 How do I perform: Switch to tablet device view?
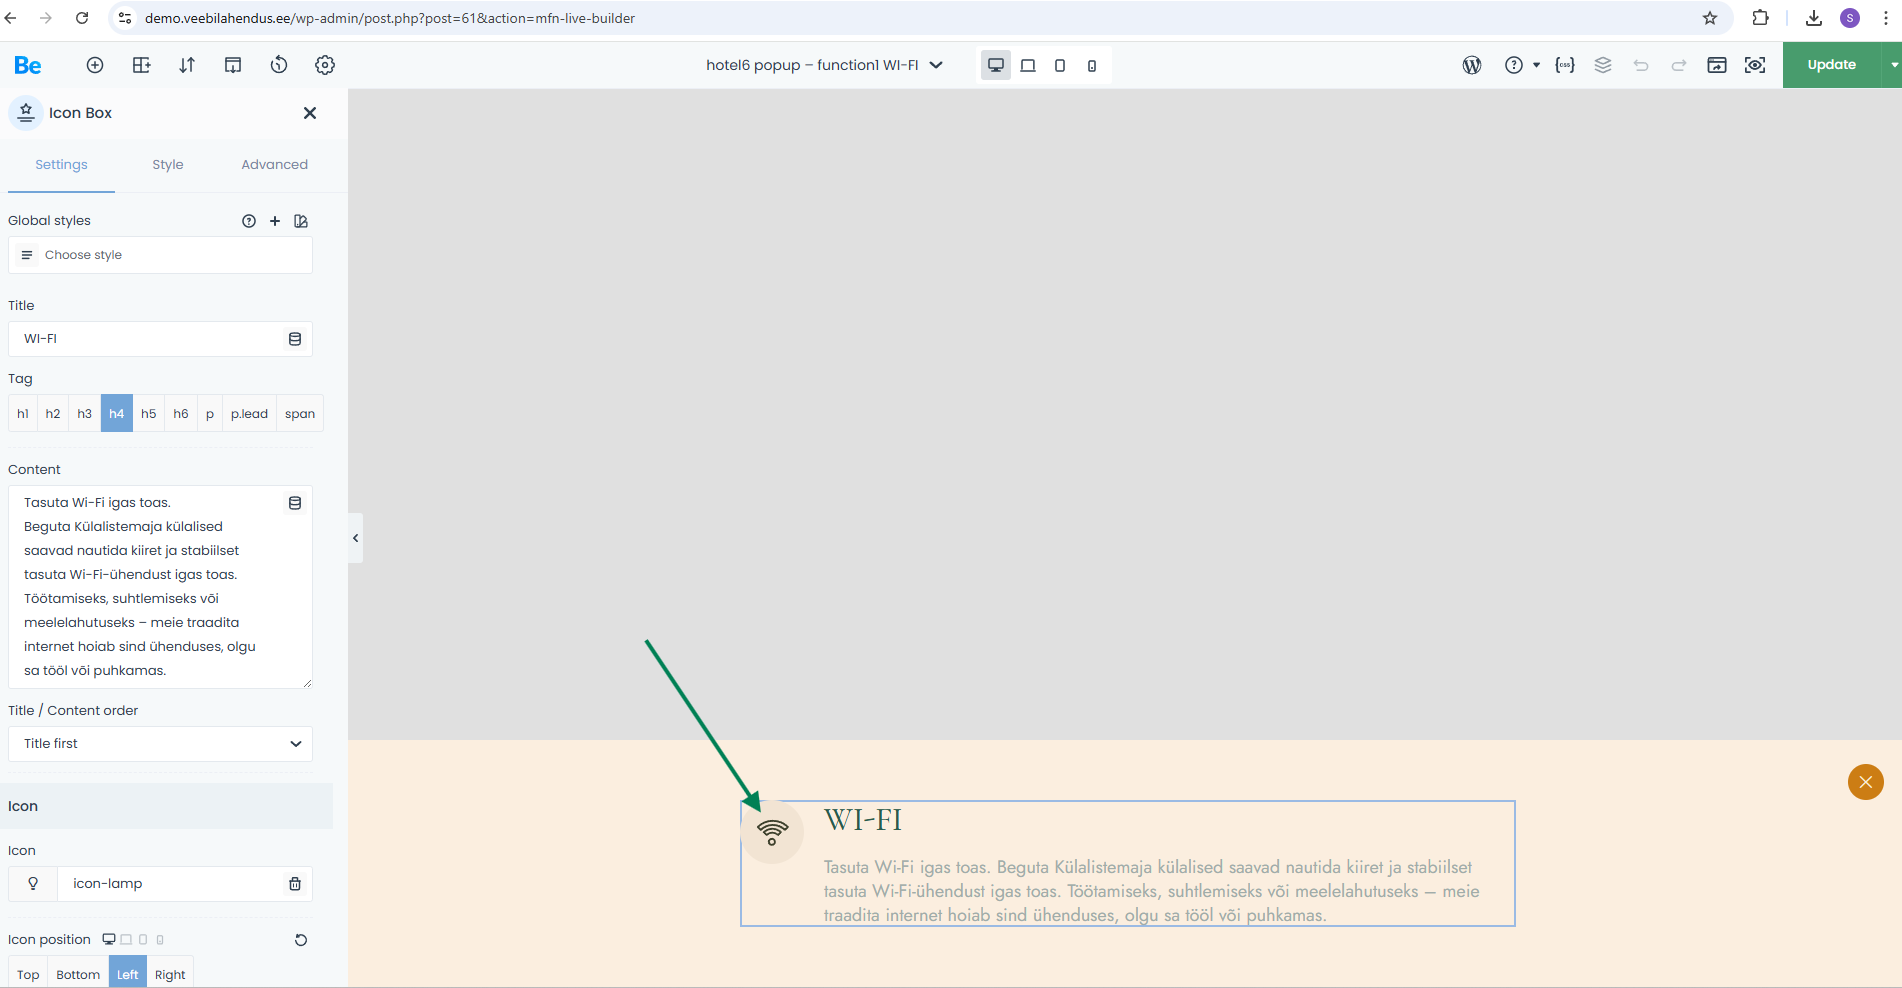pyautogui.click(x=1027, y=66)
